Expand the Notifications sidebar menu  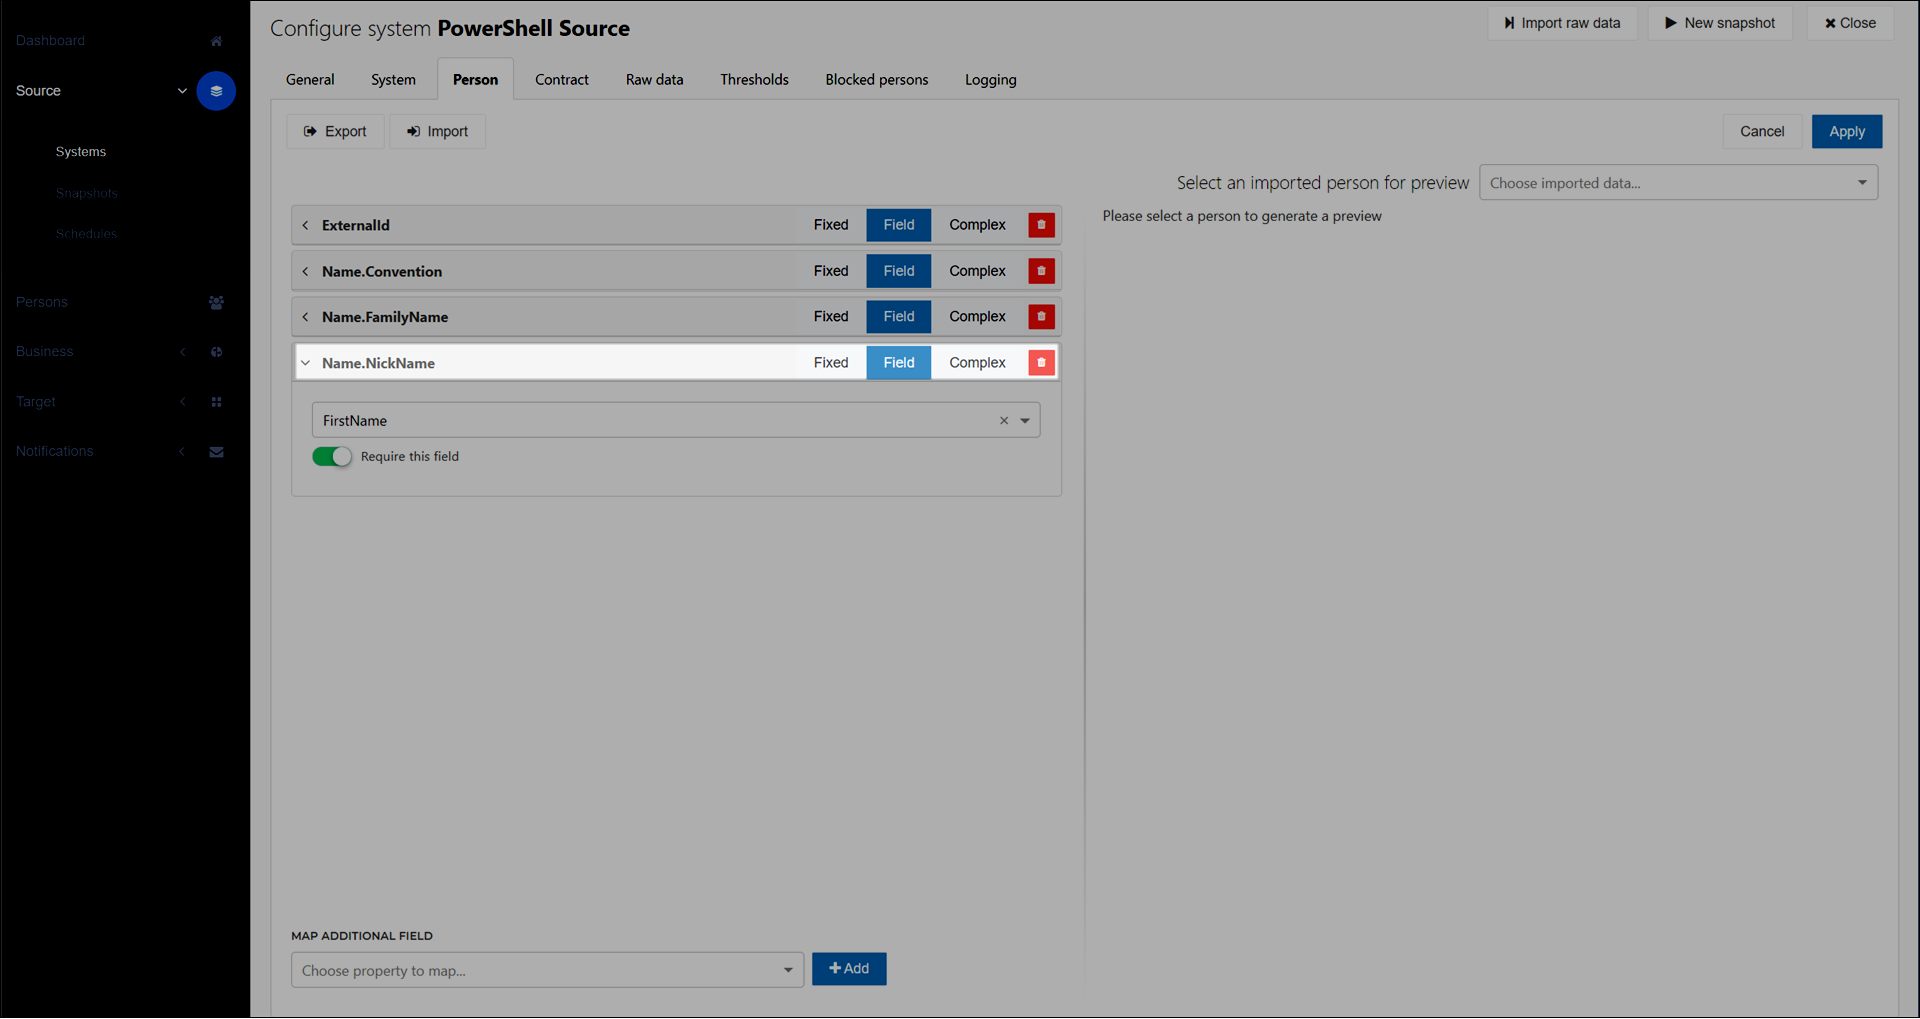[x=182, y=452]
